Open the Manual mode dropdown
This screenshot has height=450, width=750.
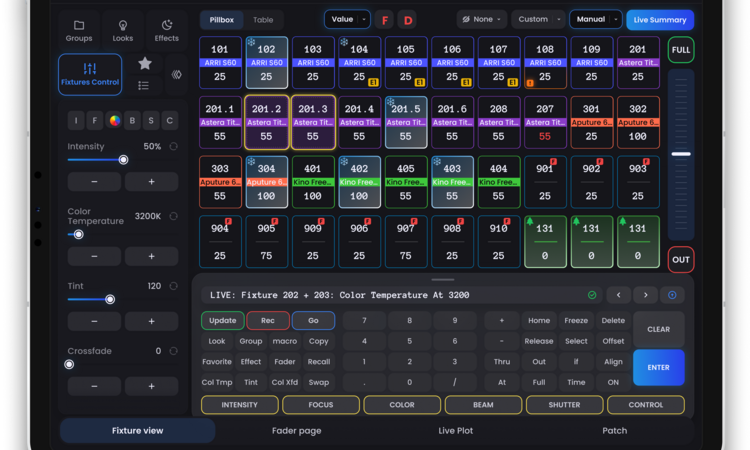pos(595,19)
